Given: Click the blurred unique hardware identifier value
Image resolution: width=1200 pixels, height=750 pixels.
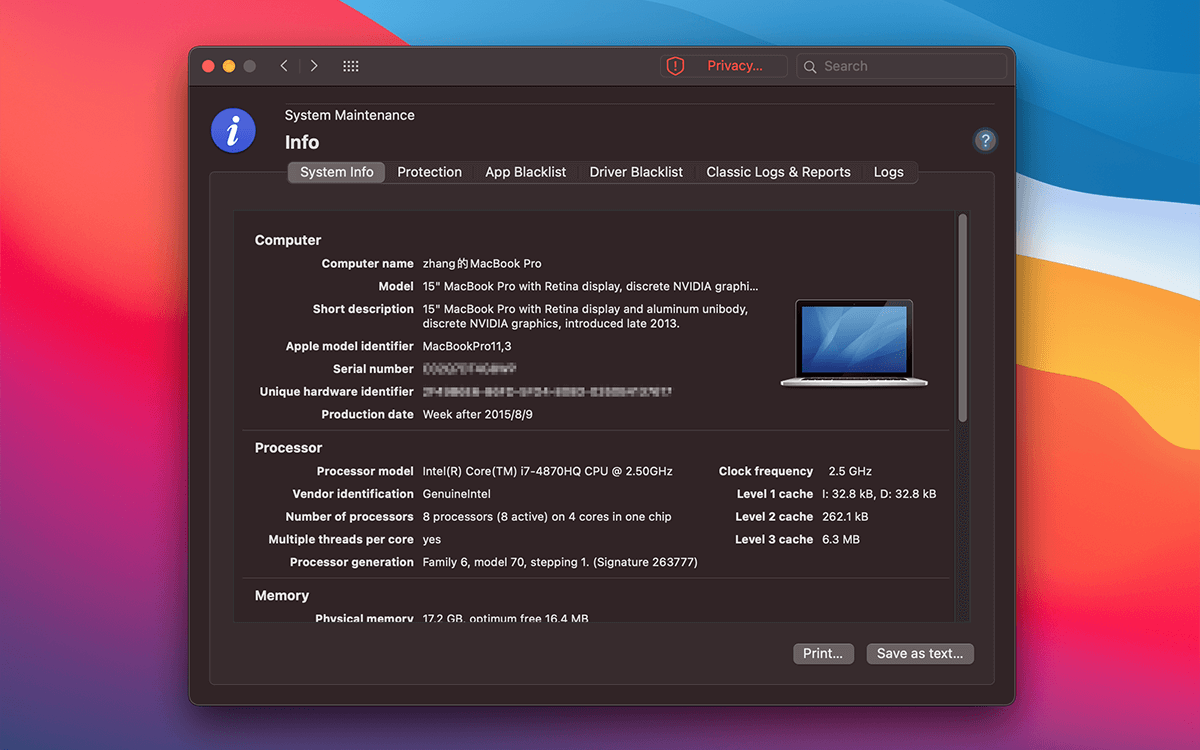Looking at the screenshot, I should point(547,392).
